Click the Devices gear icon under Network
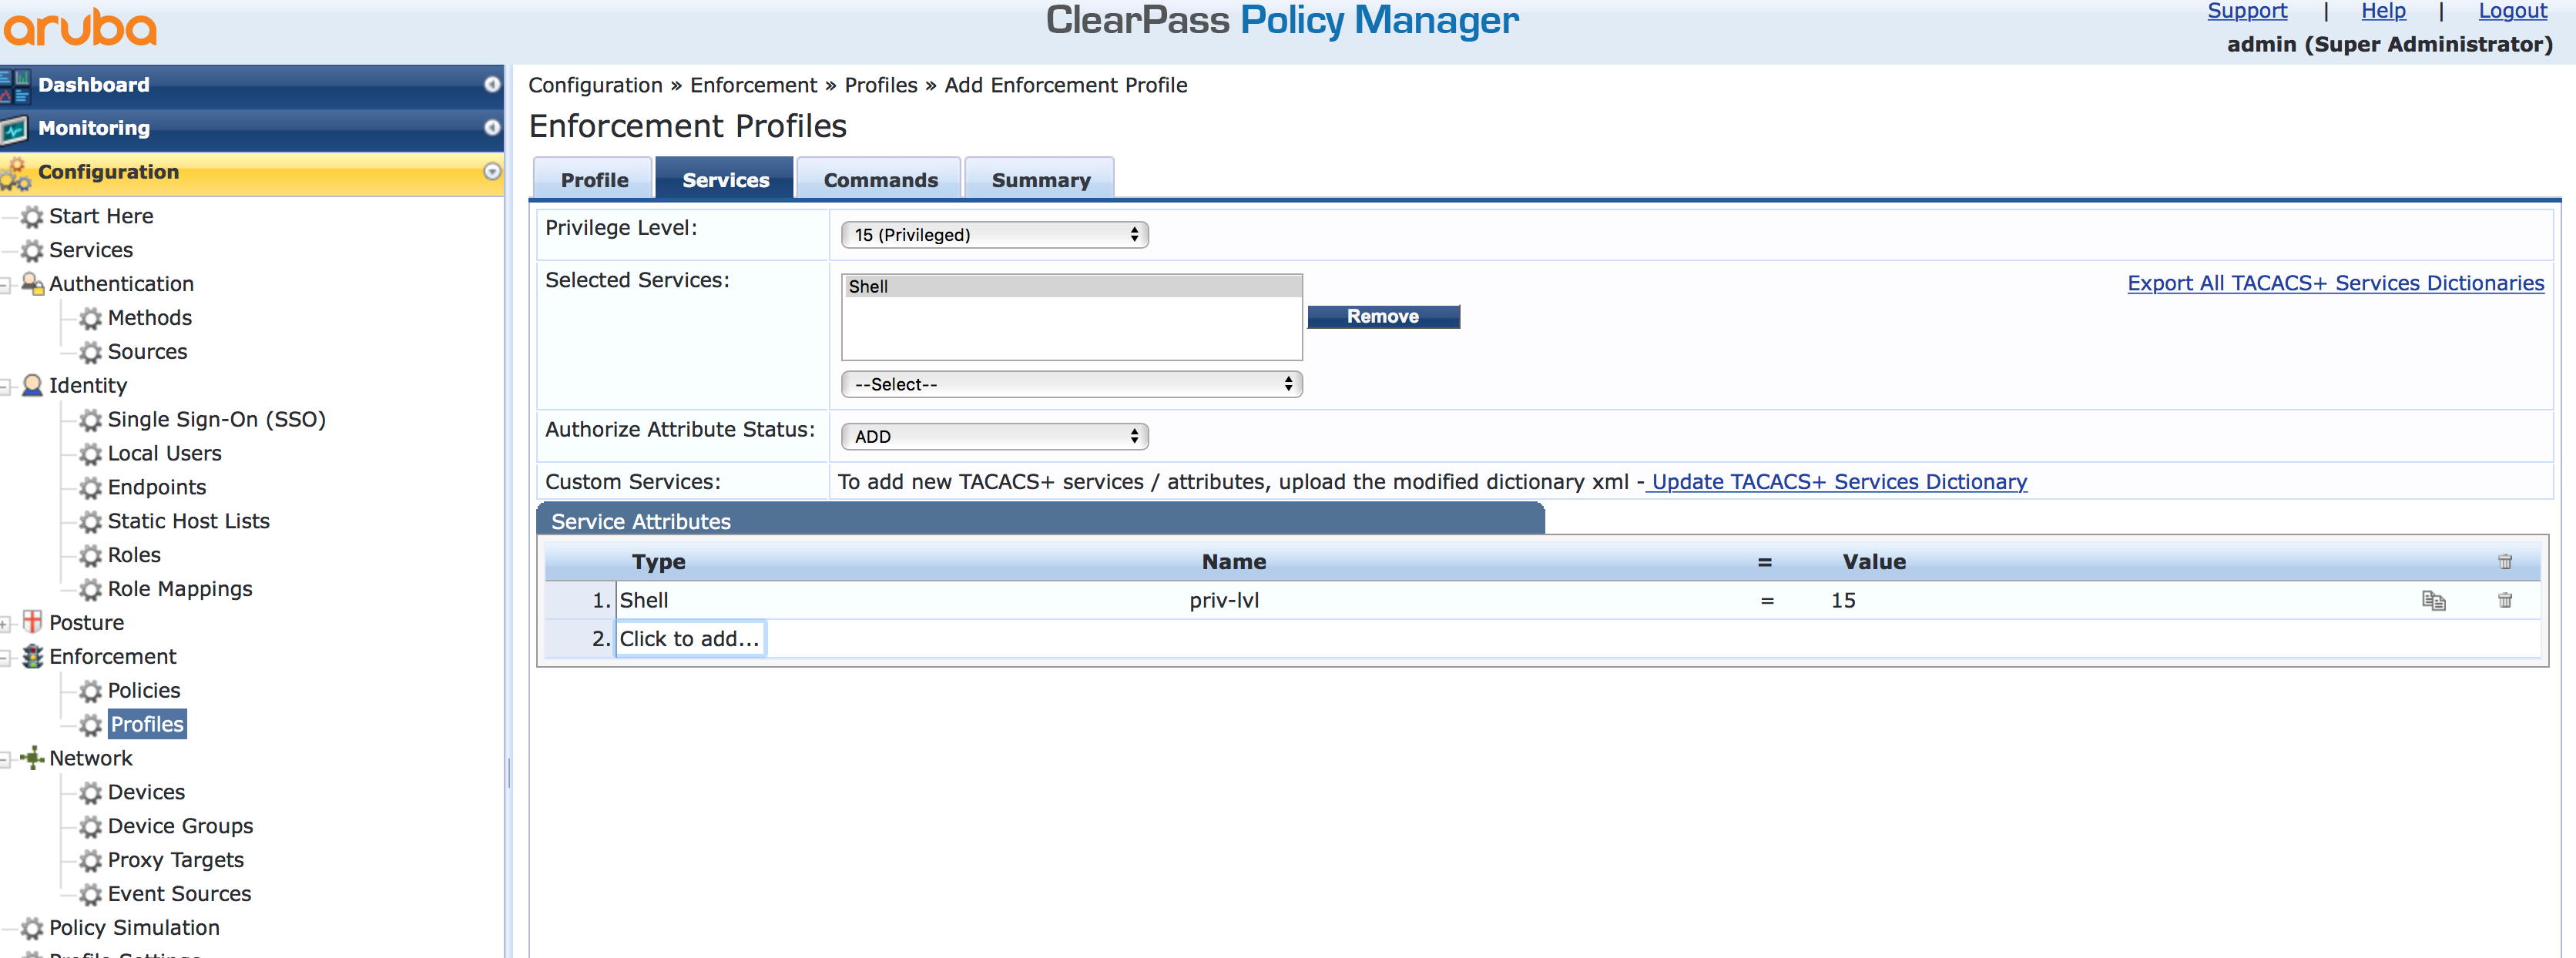The image size is (2576, 958). coord(91,792)
